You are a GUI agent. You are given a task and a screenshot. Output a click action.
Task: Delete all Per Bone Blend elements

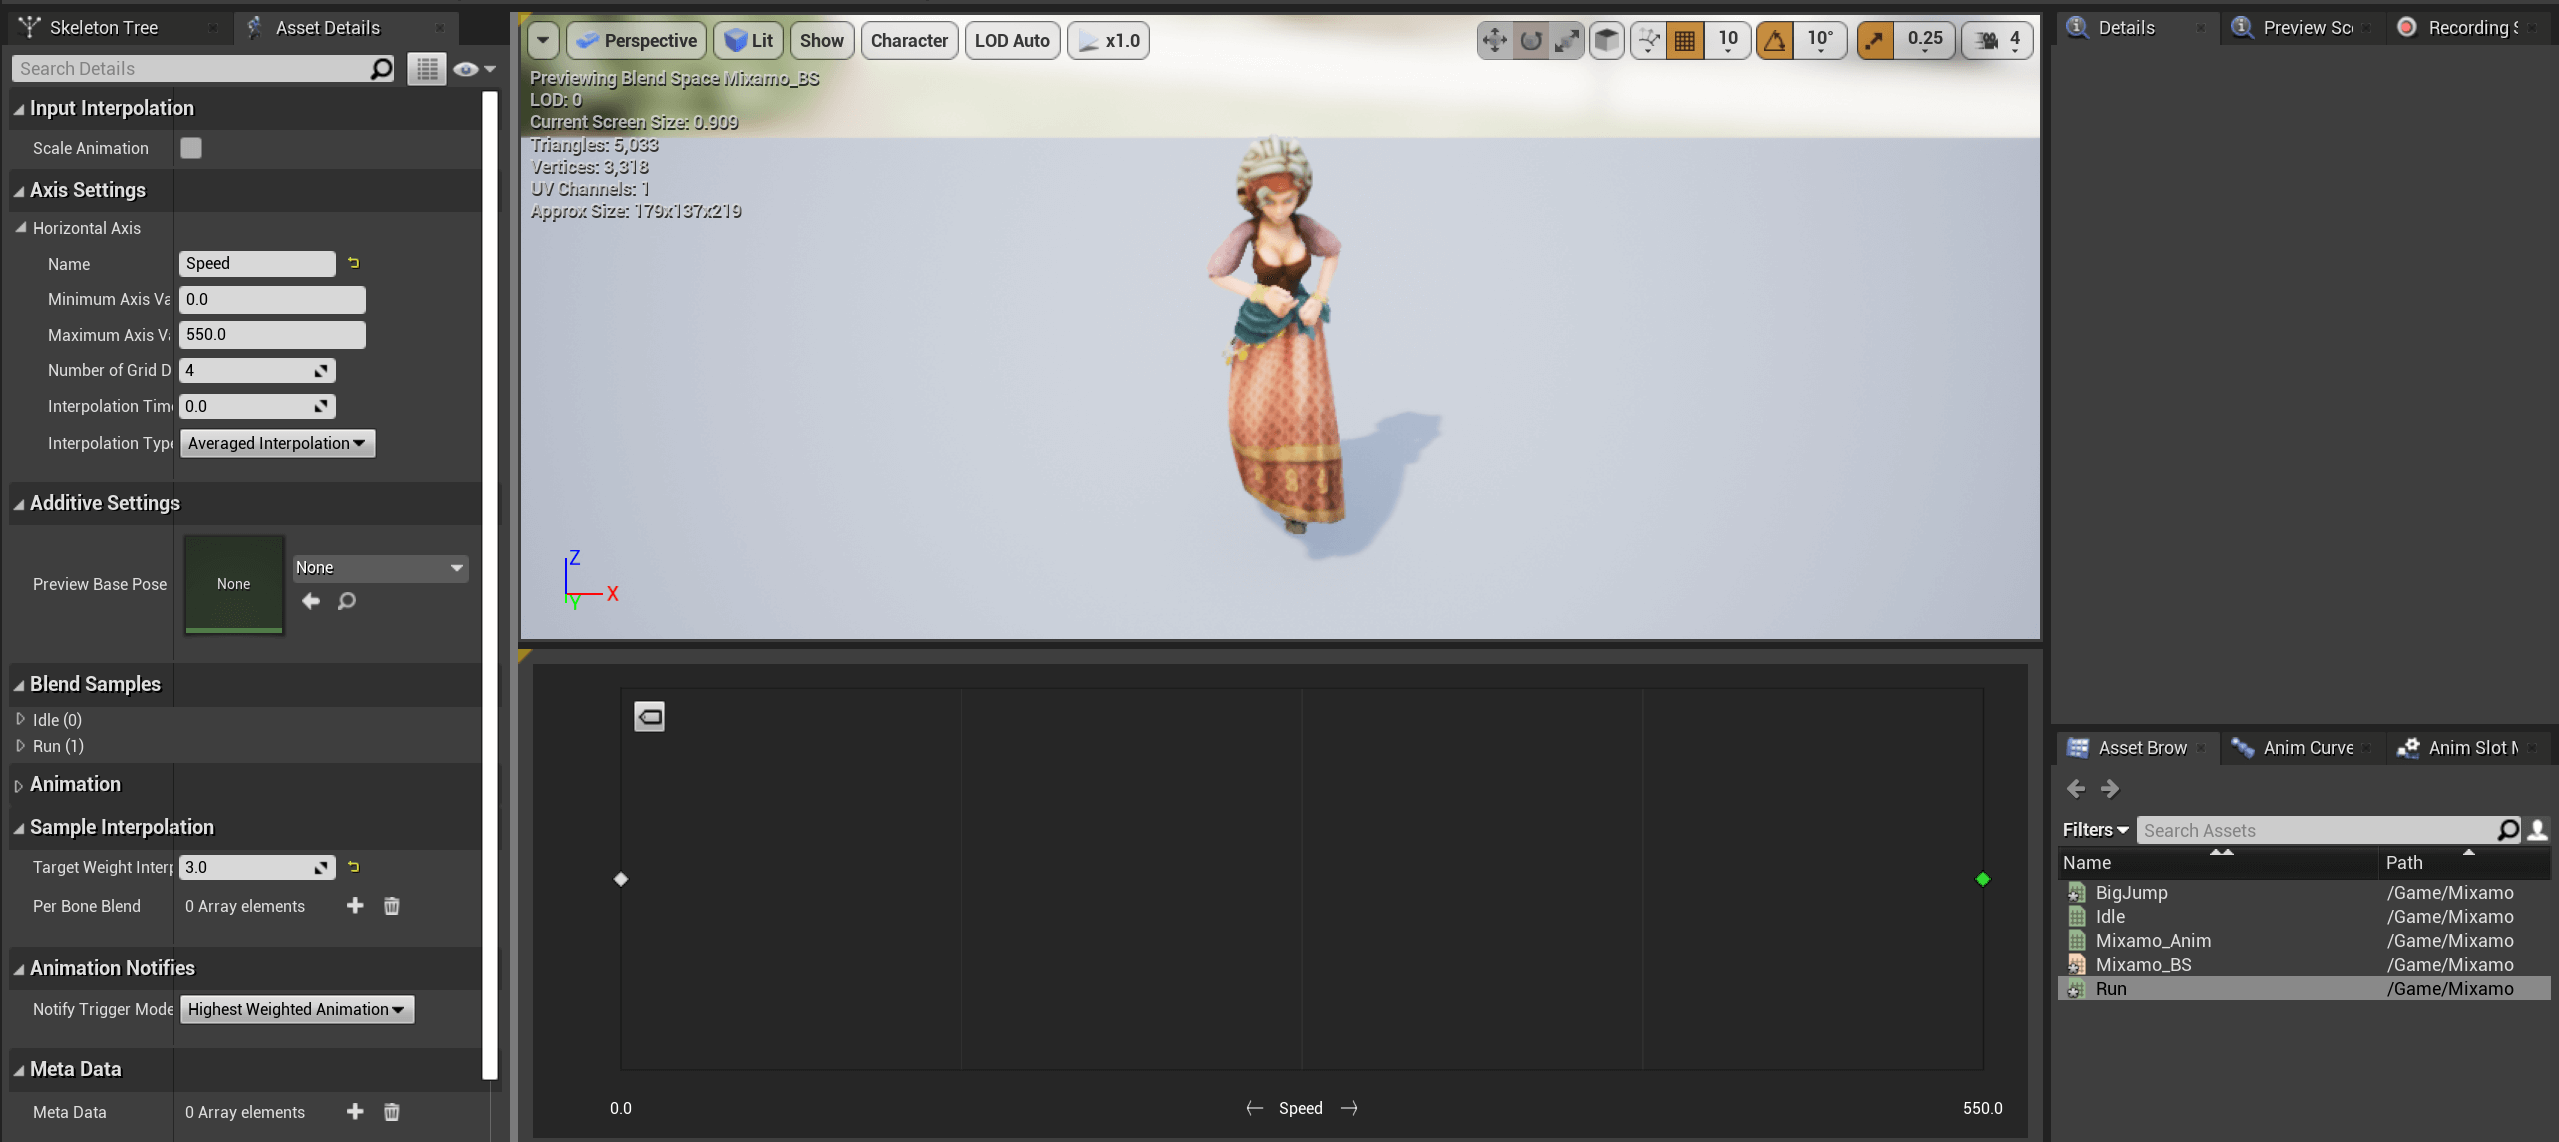pyautogui.click(x=392, y=906)
